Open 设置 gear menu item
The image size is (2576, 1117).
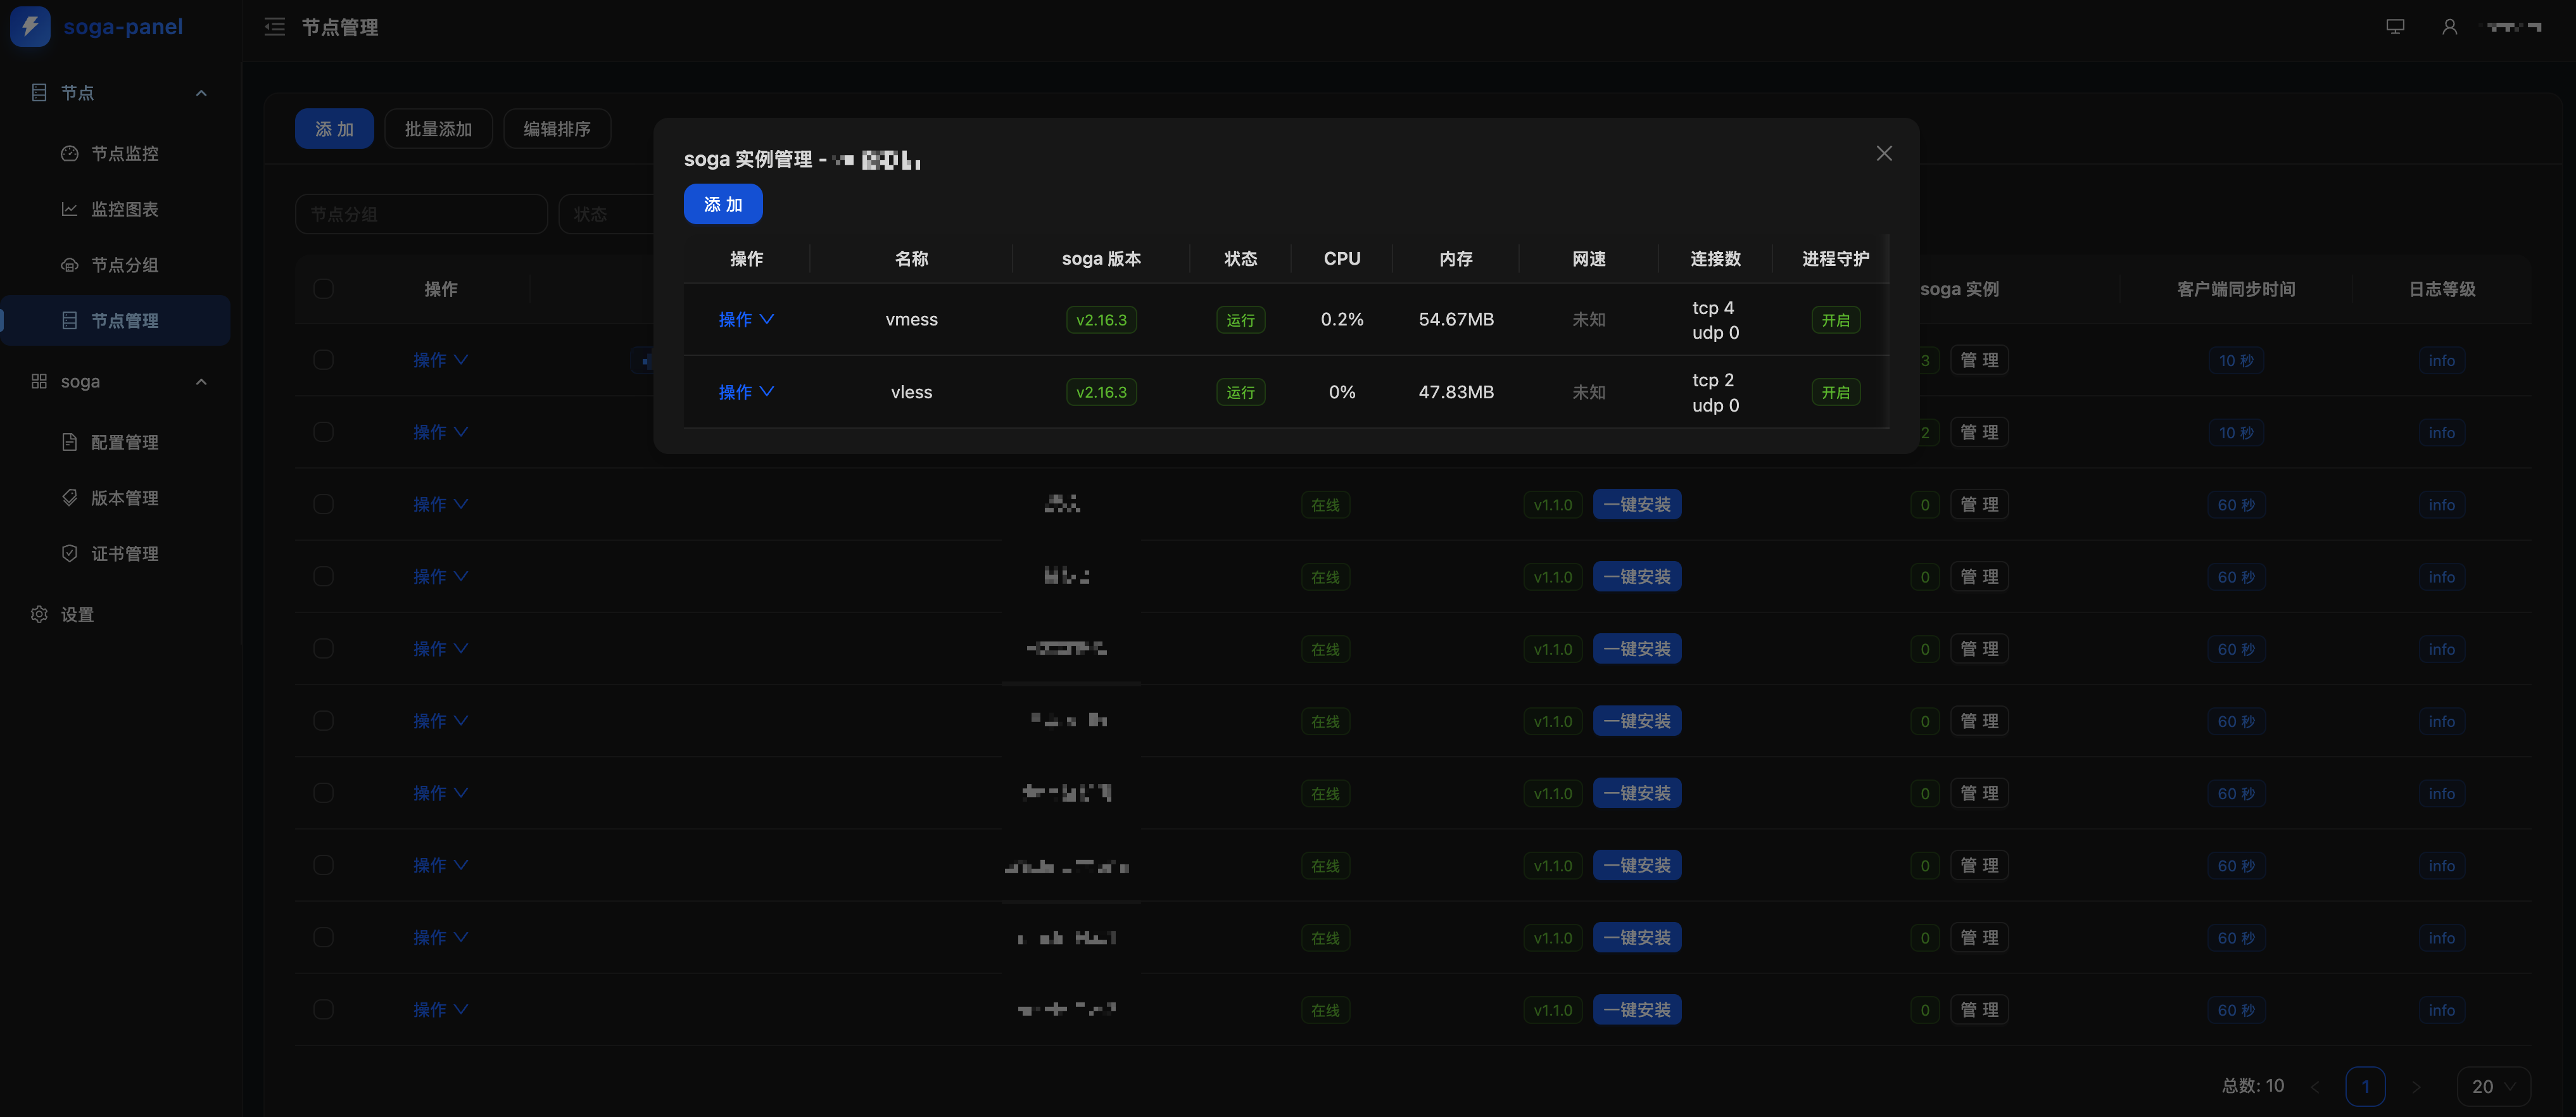pos(116,614)
